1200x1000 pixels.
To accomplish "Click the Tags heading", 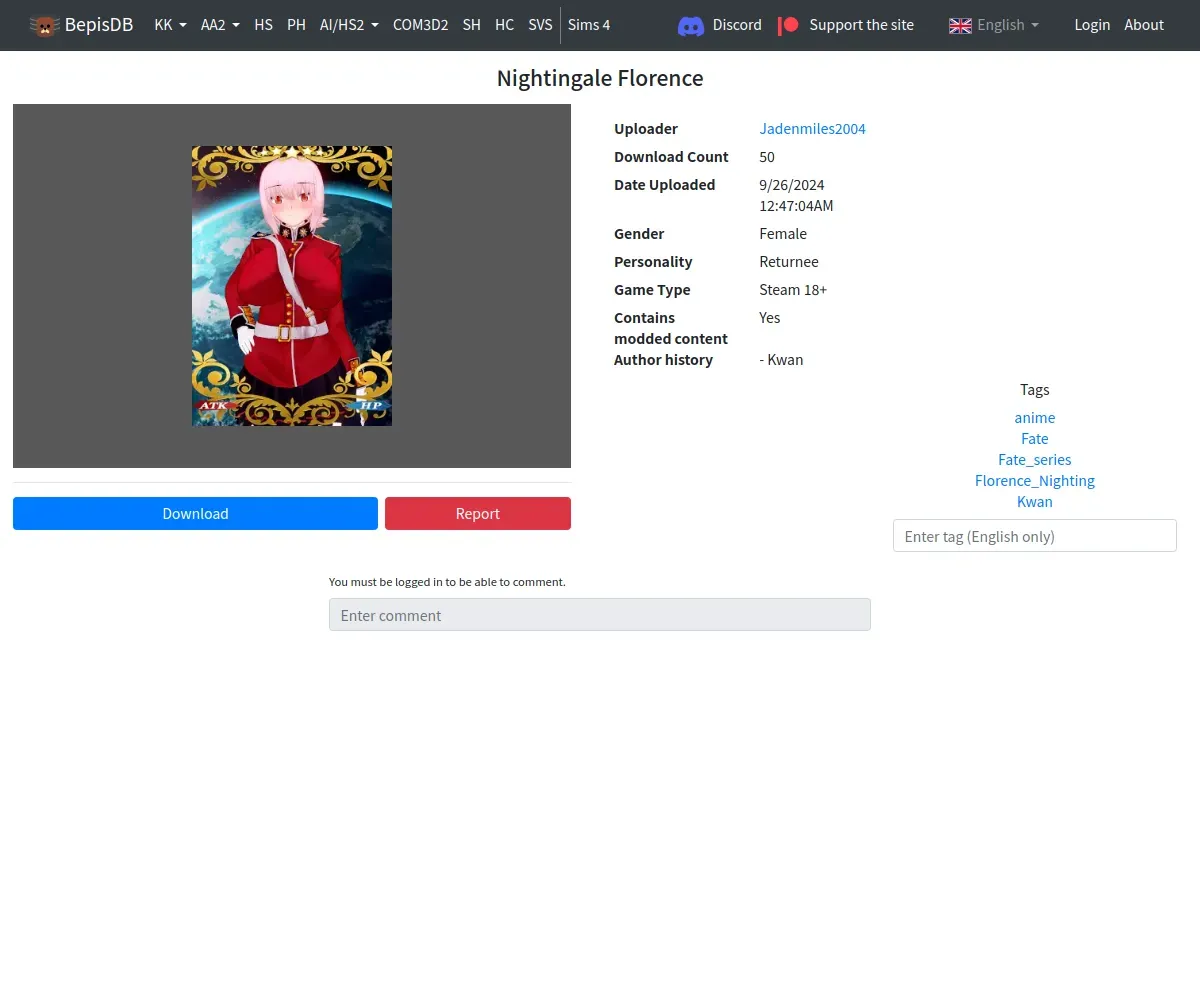I will (x=1035, y=390).
